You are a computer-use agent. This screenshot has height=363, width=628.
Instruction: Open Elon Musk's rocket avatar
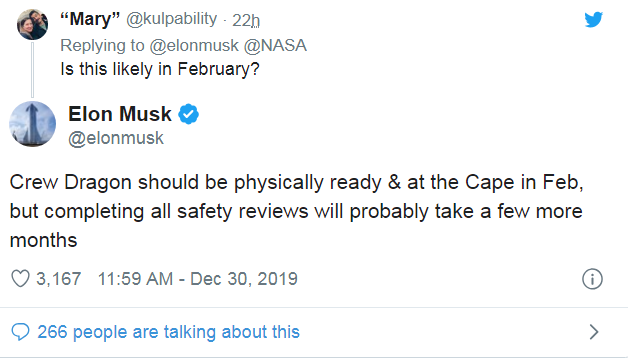(32, 124)
